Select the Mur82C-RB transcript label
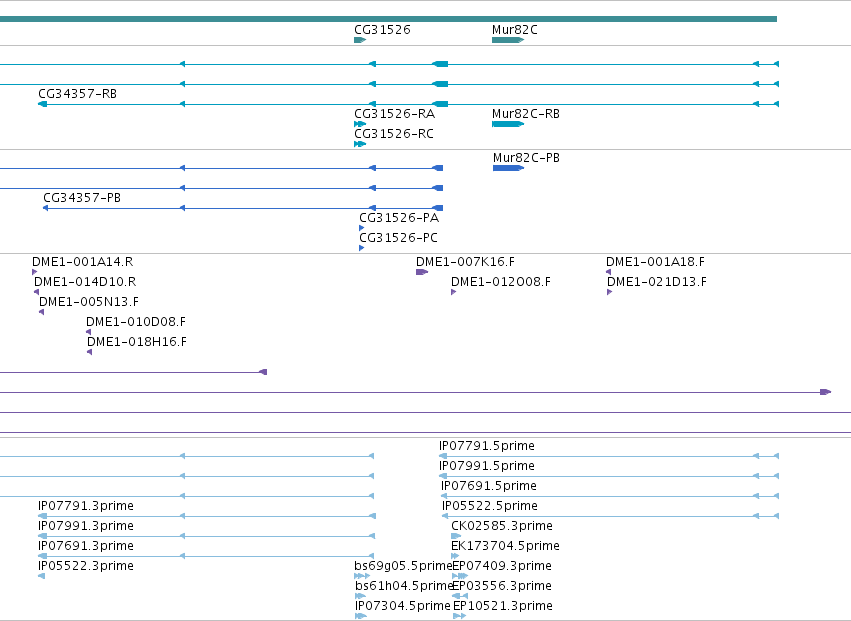Image resolution: width=851 pixels, height=621 pixels. tap(526, 114)
